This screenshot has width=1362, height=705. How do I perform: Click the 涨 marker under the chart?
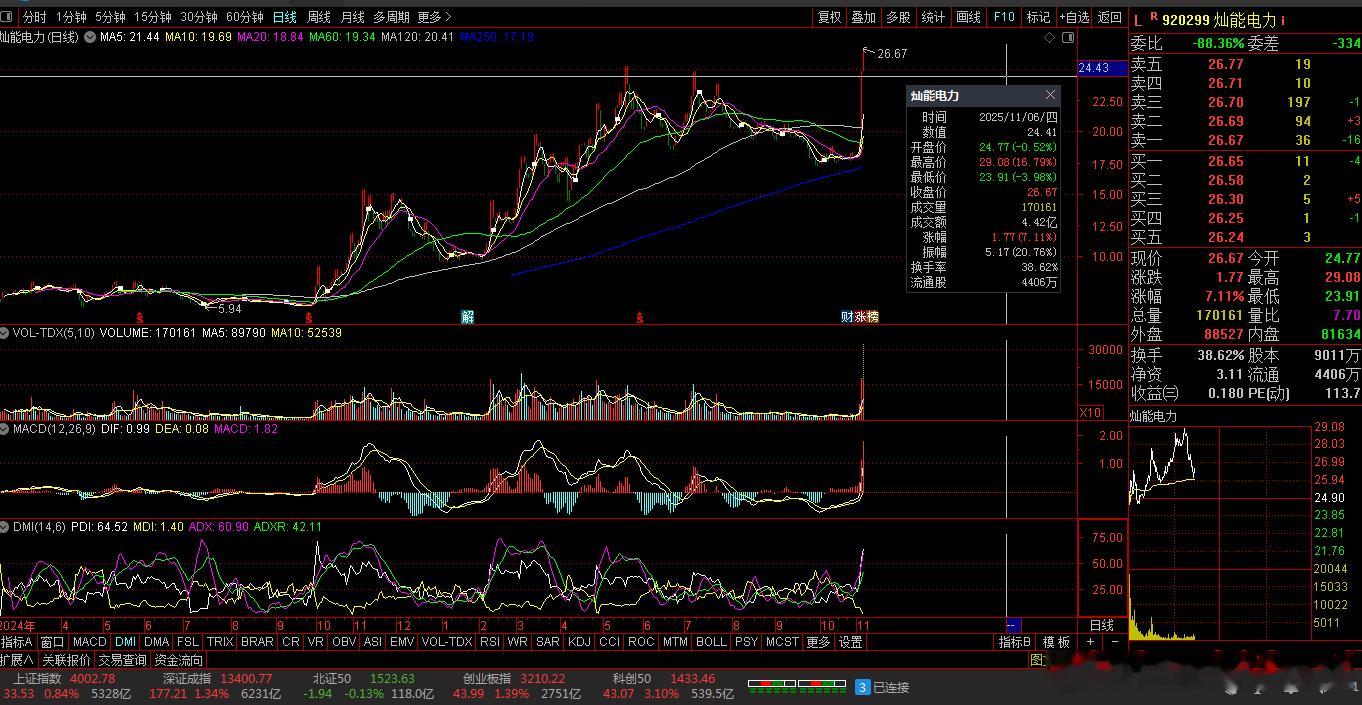[860, 317]
